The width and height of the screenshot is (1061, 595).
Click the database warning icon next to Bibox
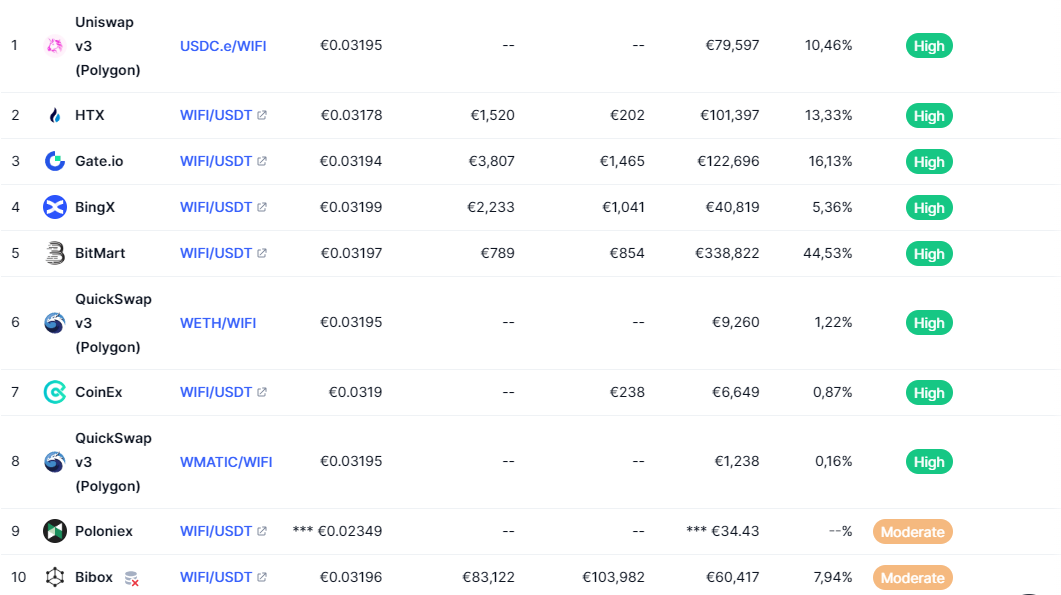[131, 578]
